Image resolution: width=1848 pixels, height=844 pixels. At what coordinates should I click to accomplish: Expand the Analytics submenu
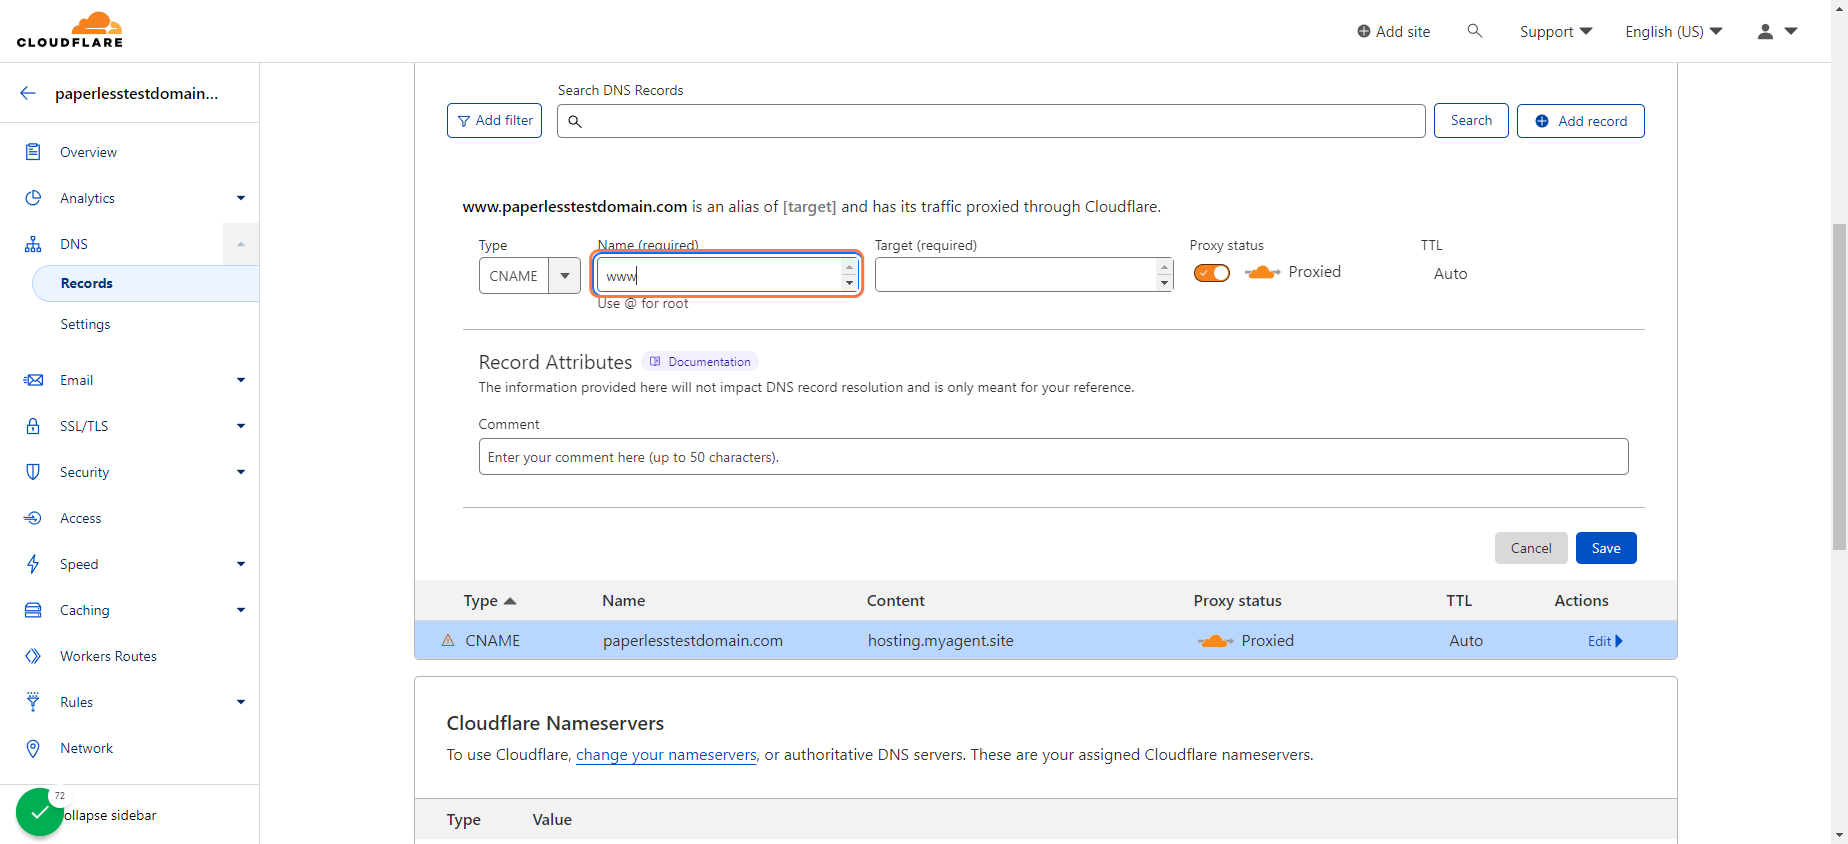tap(241, 198)
